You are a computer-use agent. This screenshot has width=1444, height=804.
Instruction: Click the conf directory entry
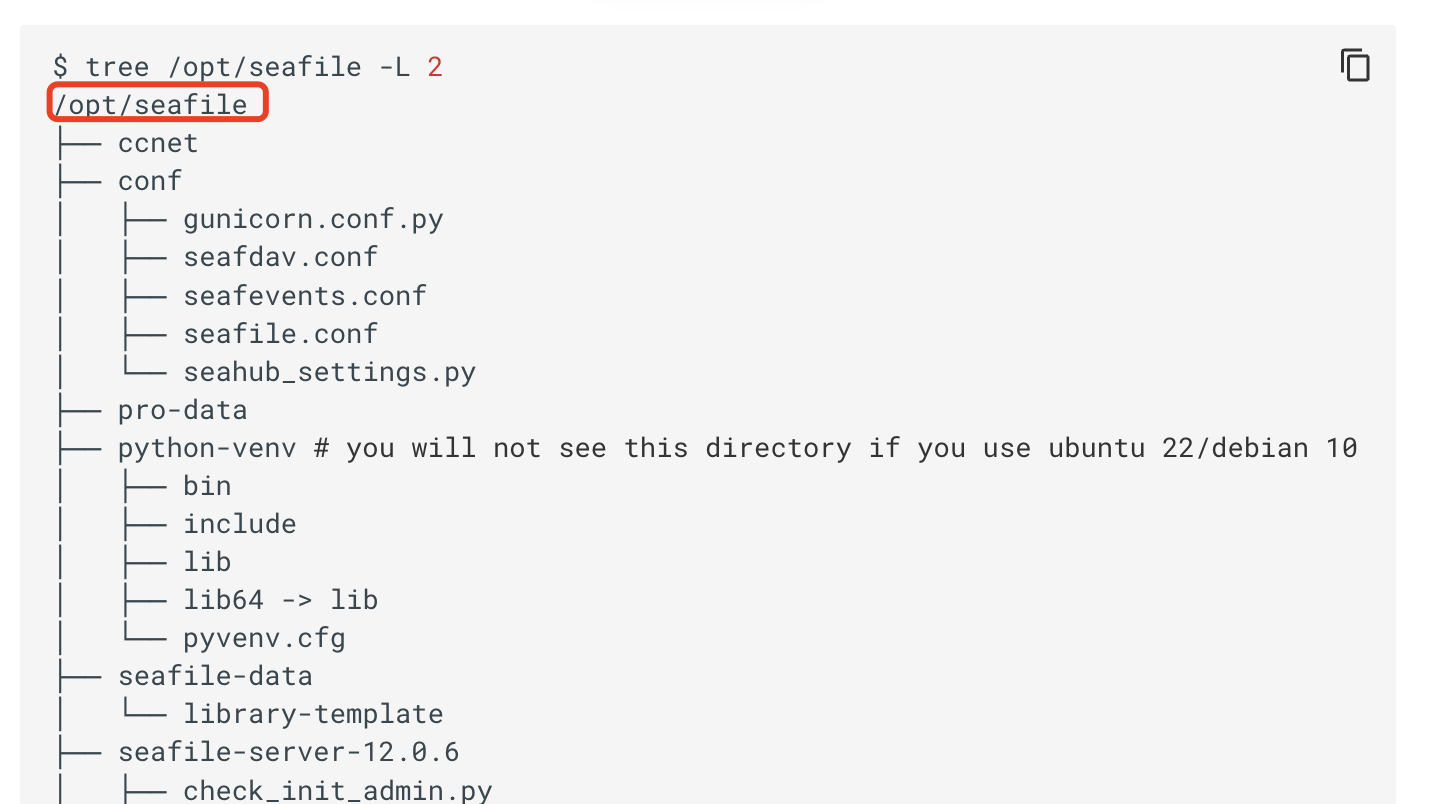point(150,181)
